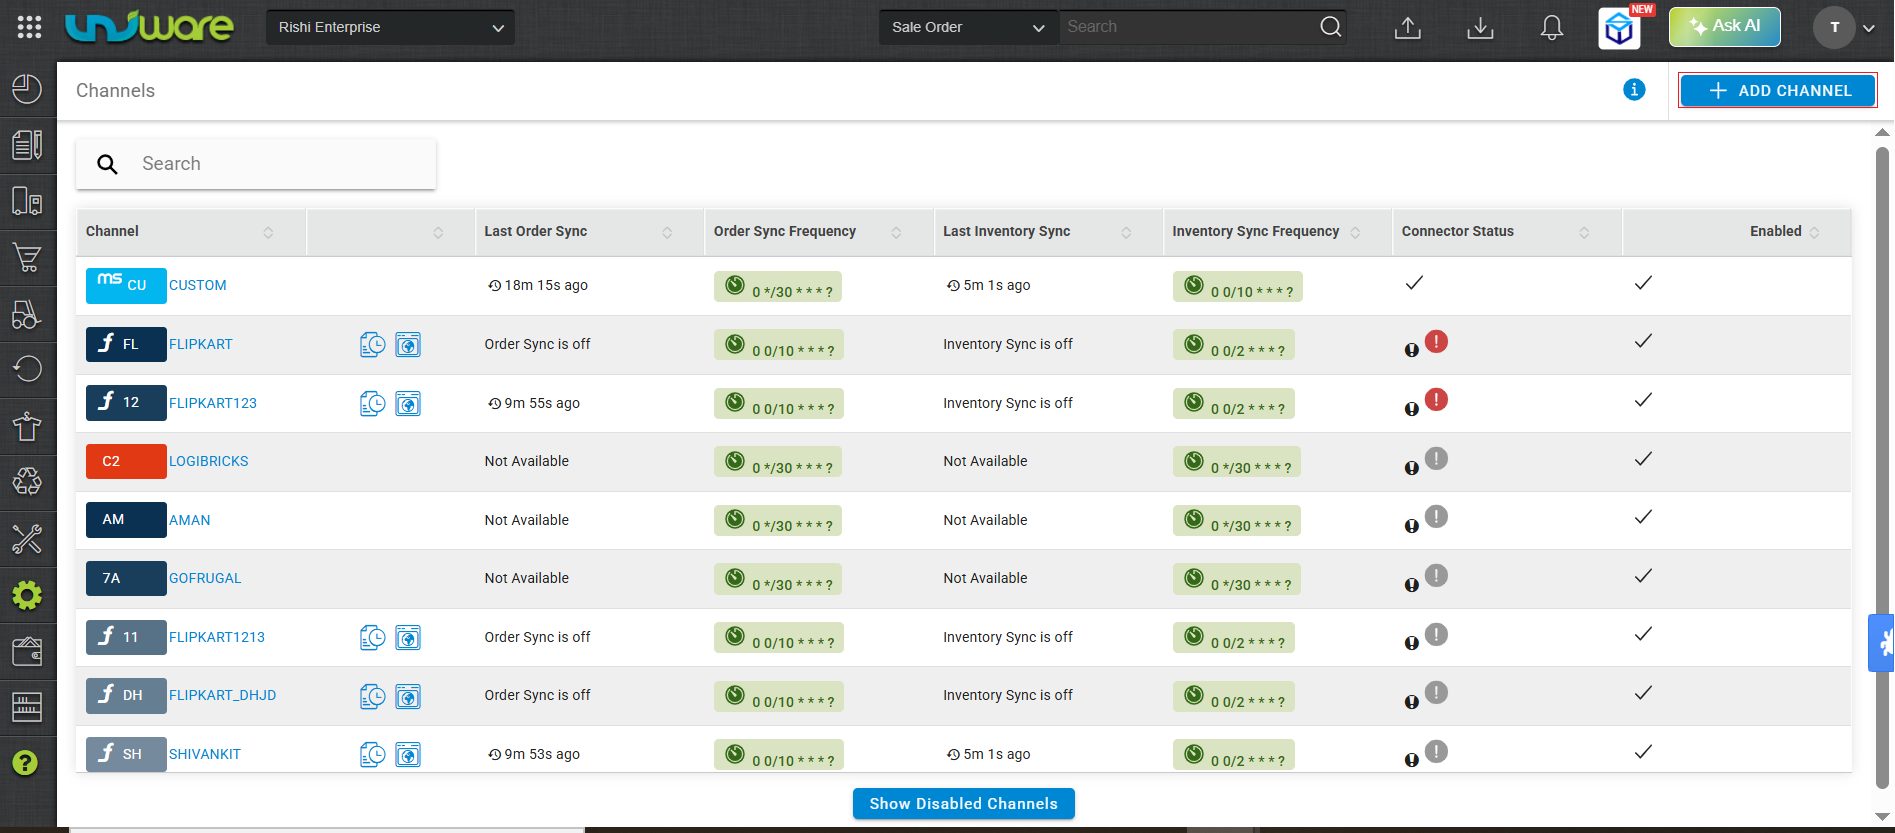Image resolution: width=1895 pixels, height=833 pixels.
Task: Open the tools wrench sidebar icon
Action: coord(27,539)
